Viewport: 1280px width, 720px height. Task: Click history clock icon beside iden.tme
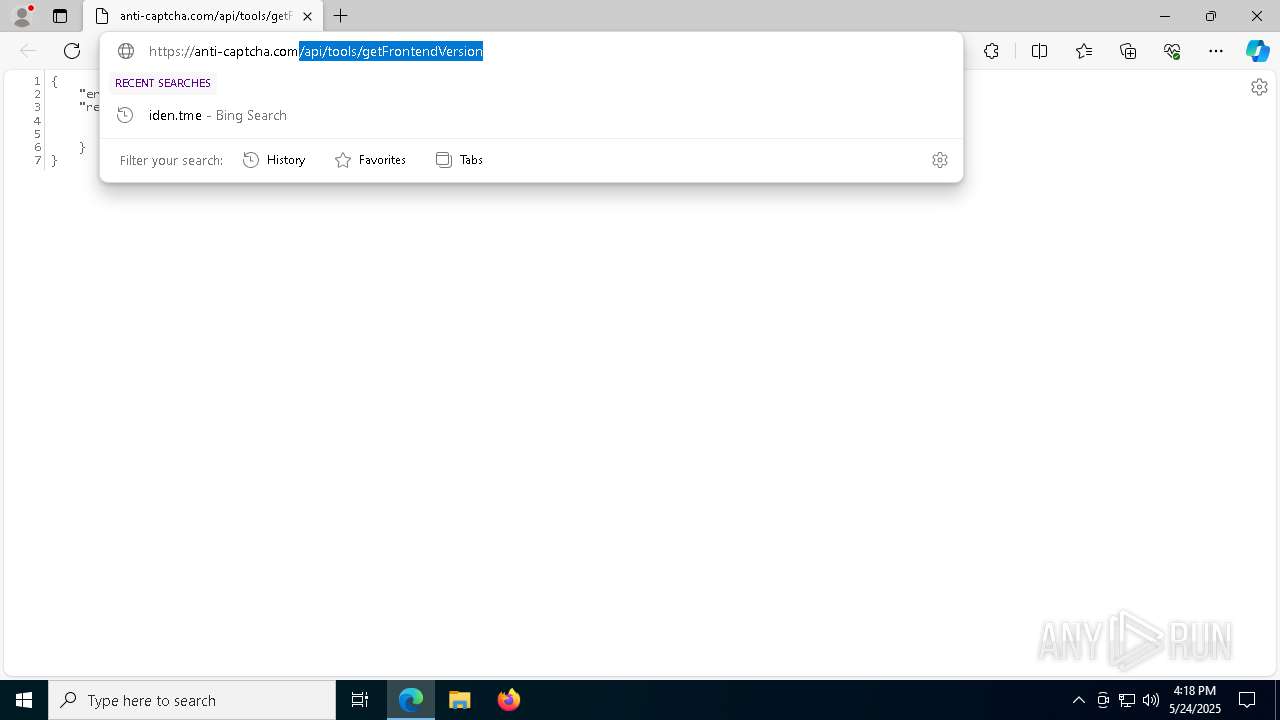pos(125,115)
